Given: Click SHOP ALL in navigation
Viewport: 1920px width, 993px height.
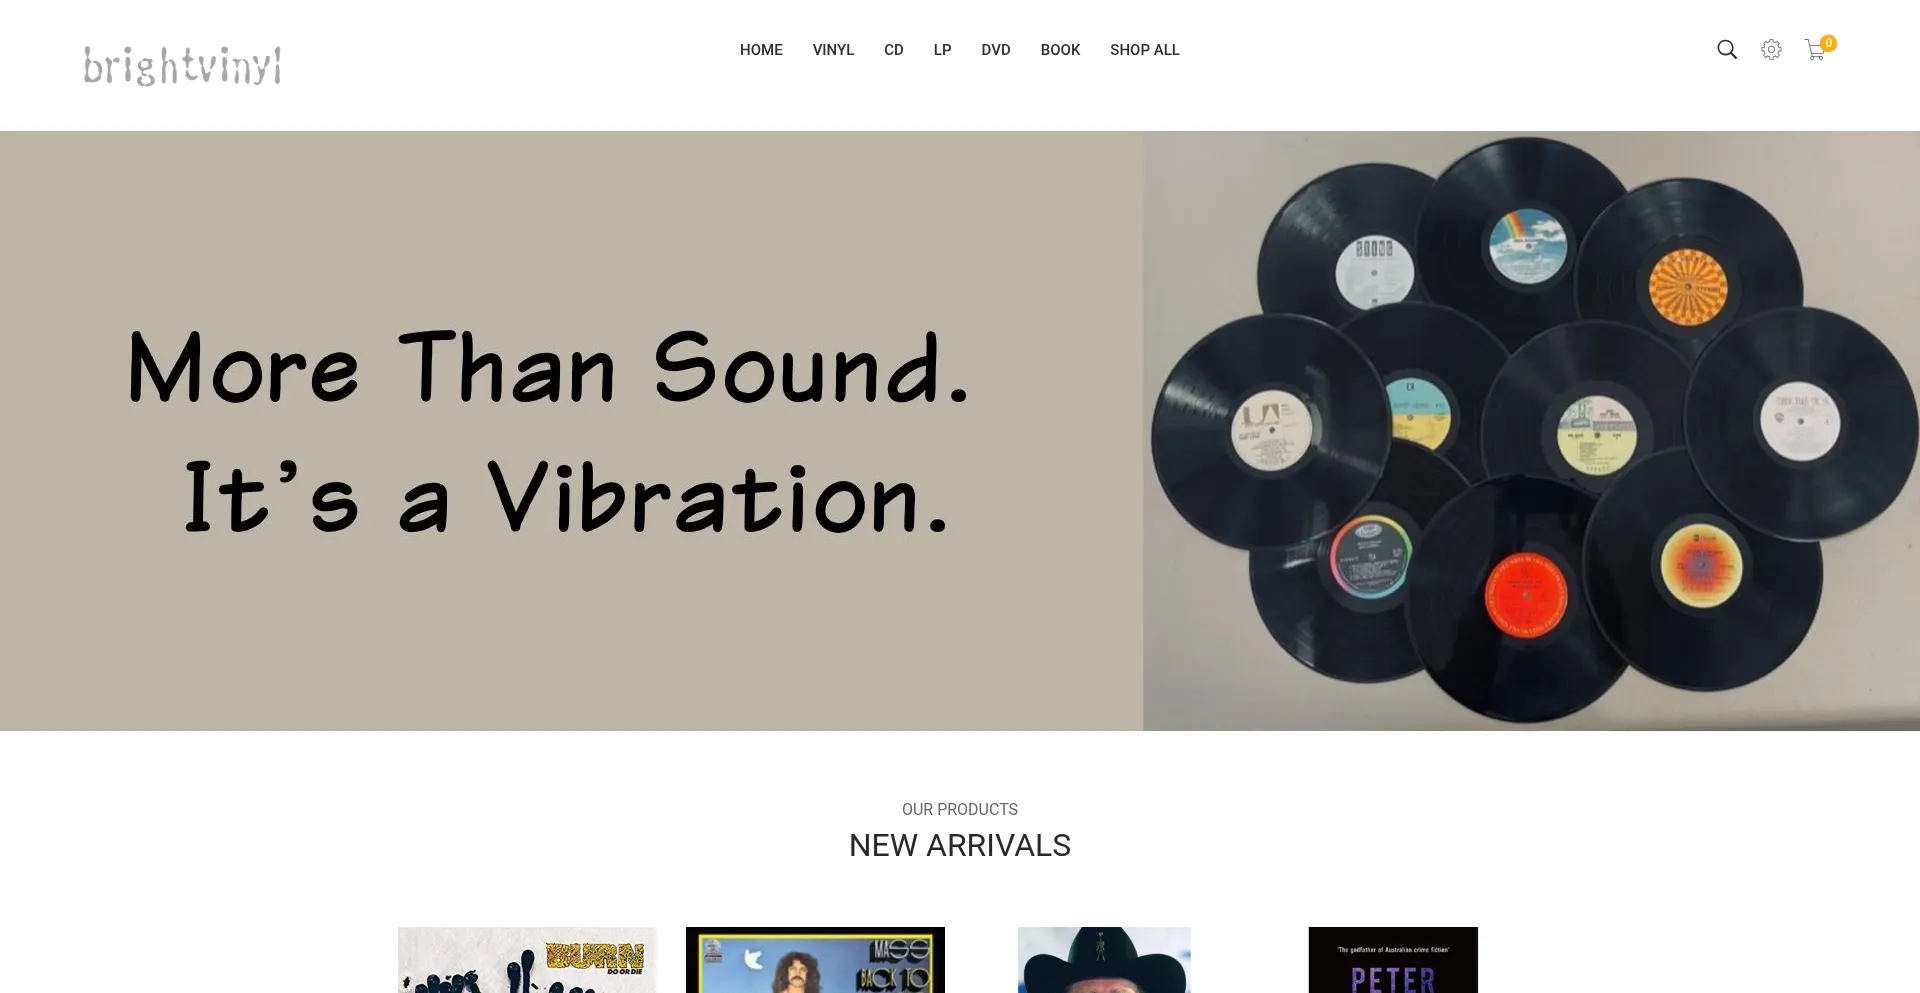Looking at the screenshot, I should [1145, 50].
